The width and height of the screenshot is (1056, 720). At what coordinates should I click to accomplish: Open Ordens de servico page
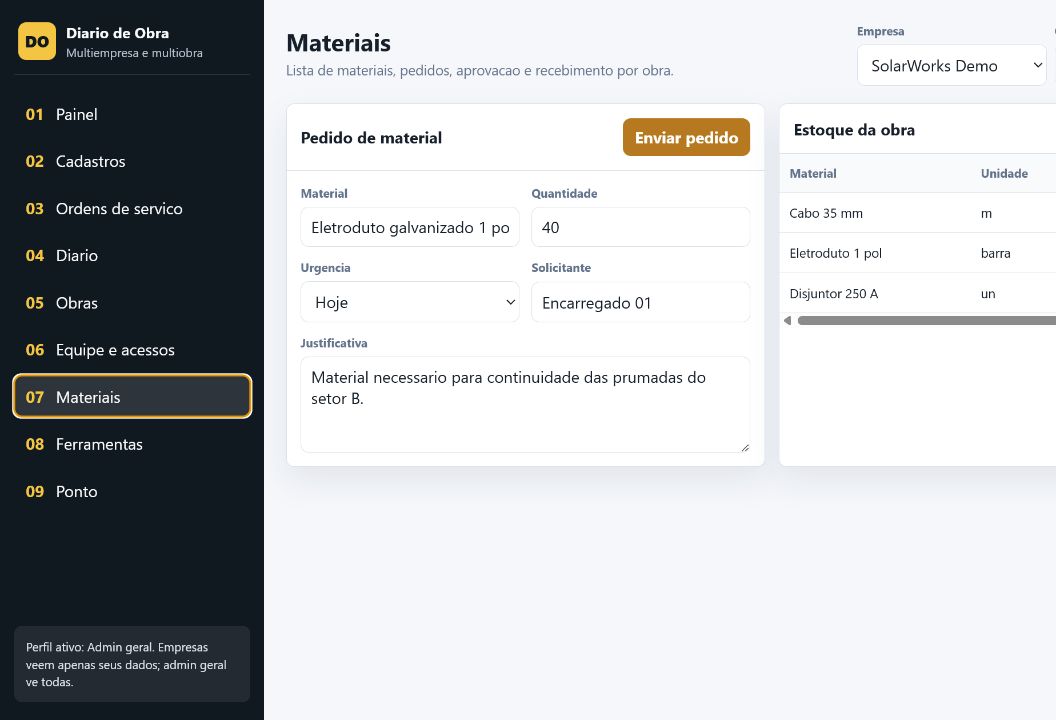(x=132, y=209)
